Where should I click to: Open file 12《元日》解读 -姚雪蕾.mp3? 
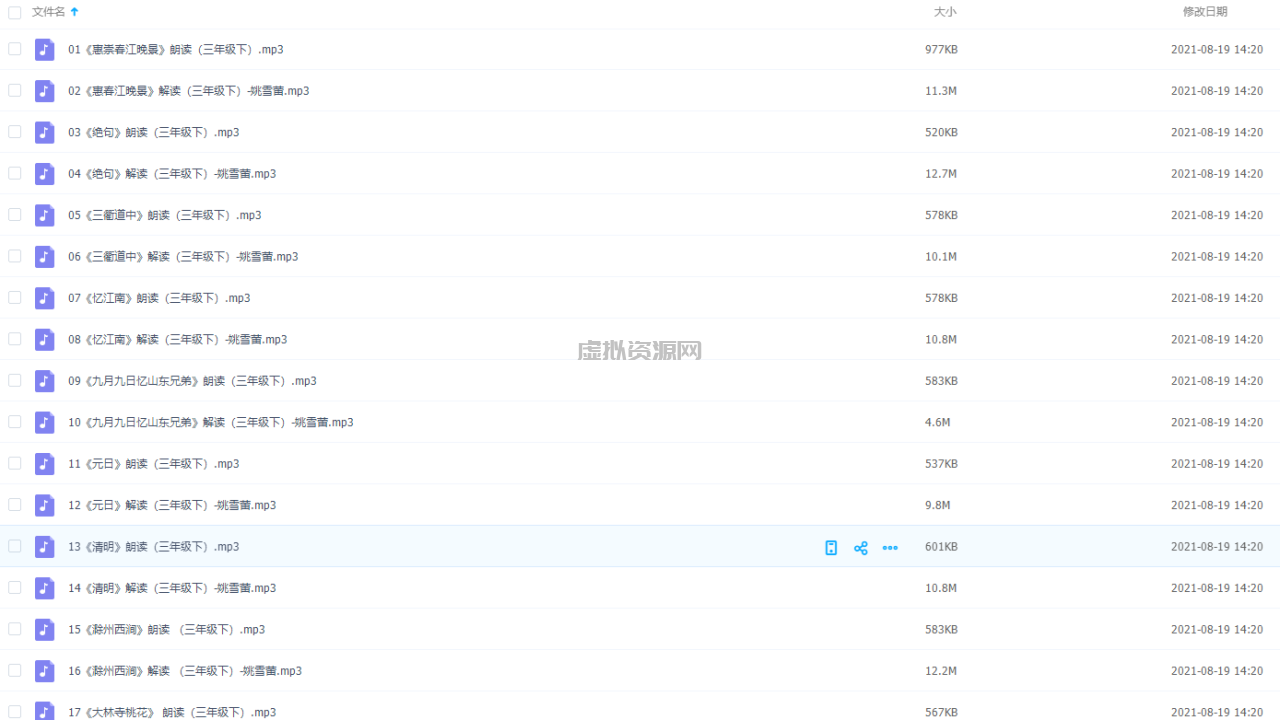172,506
